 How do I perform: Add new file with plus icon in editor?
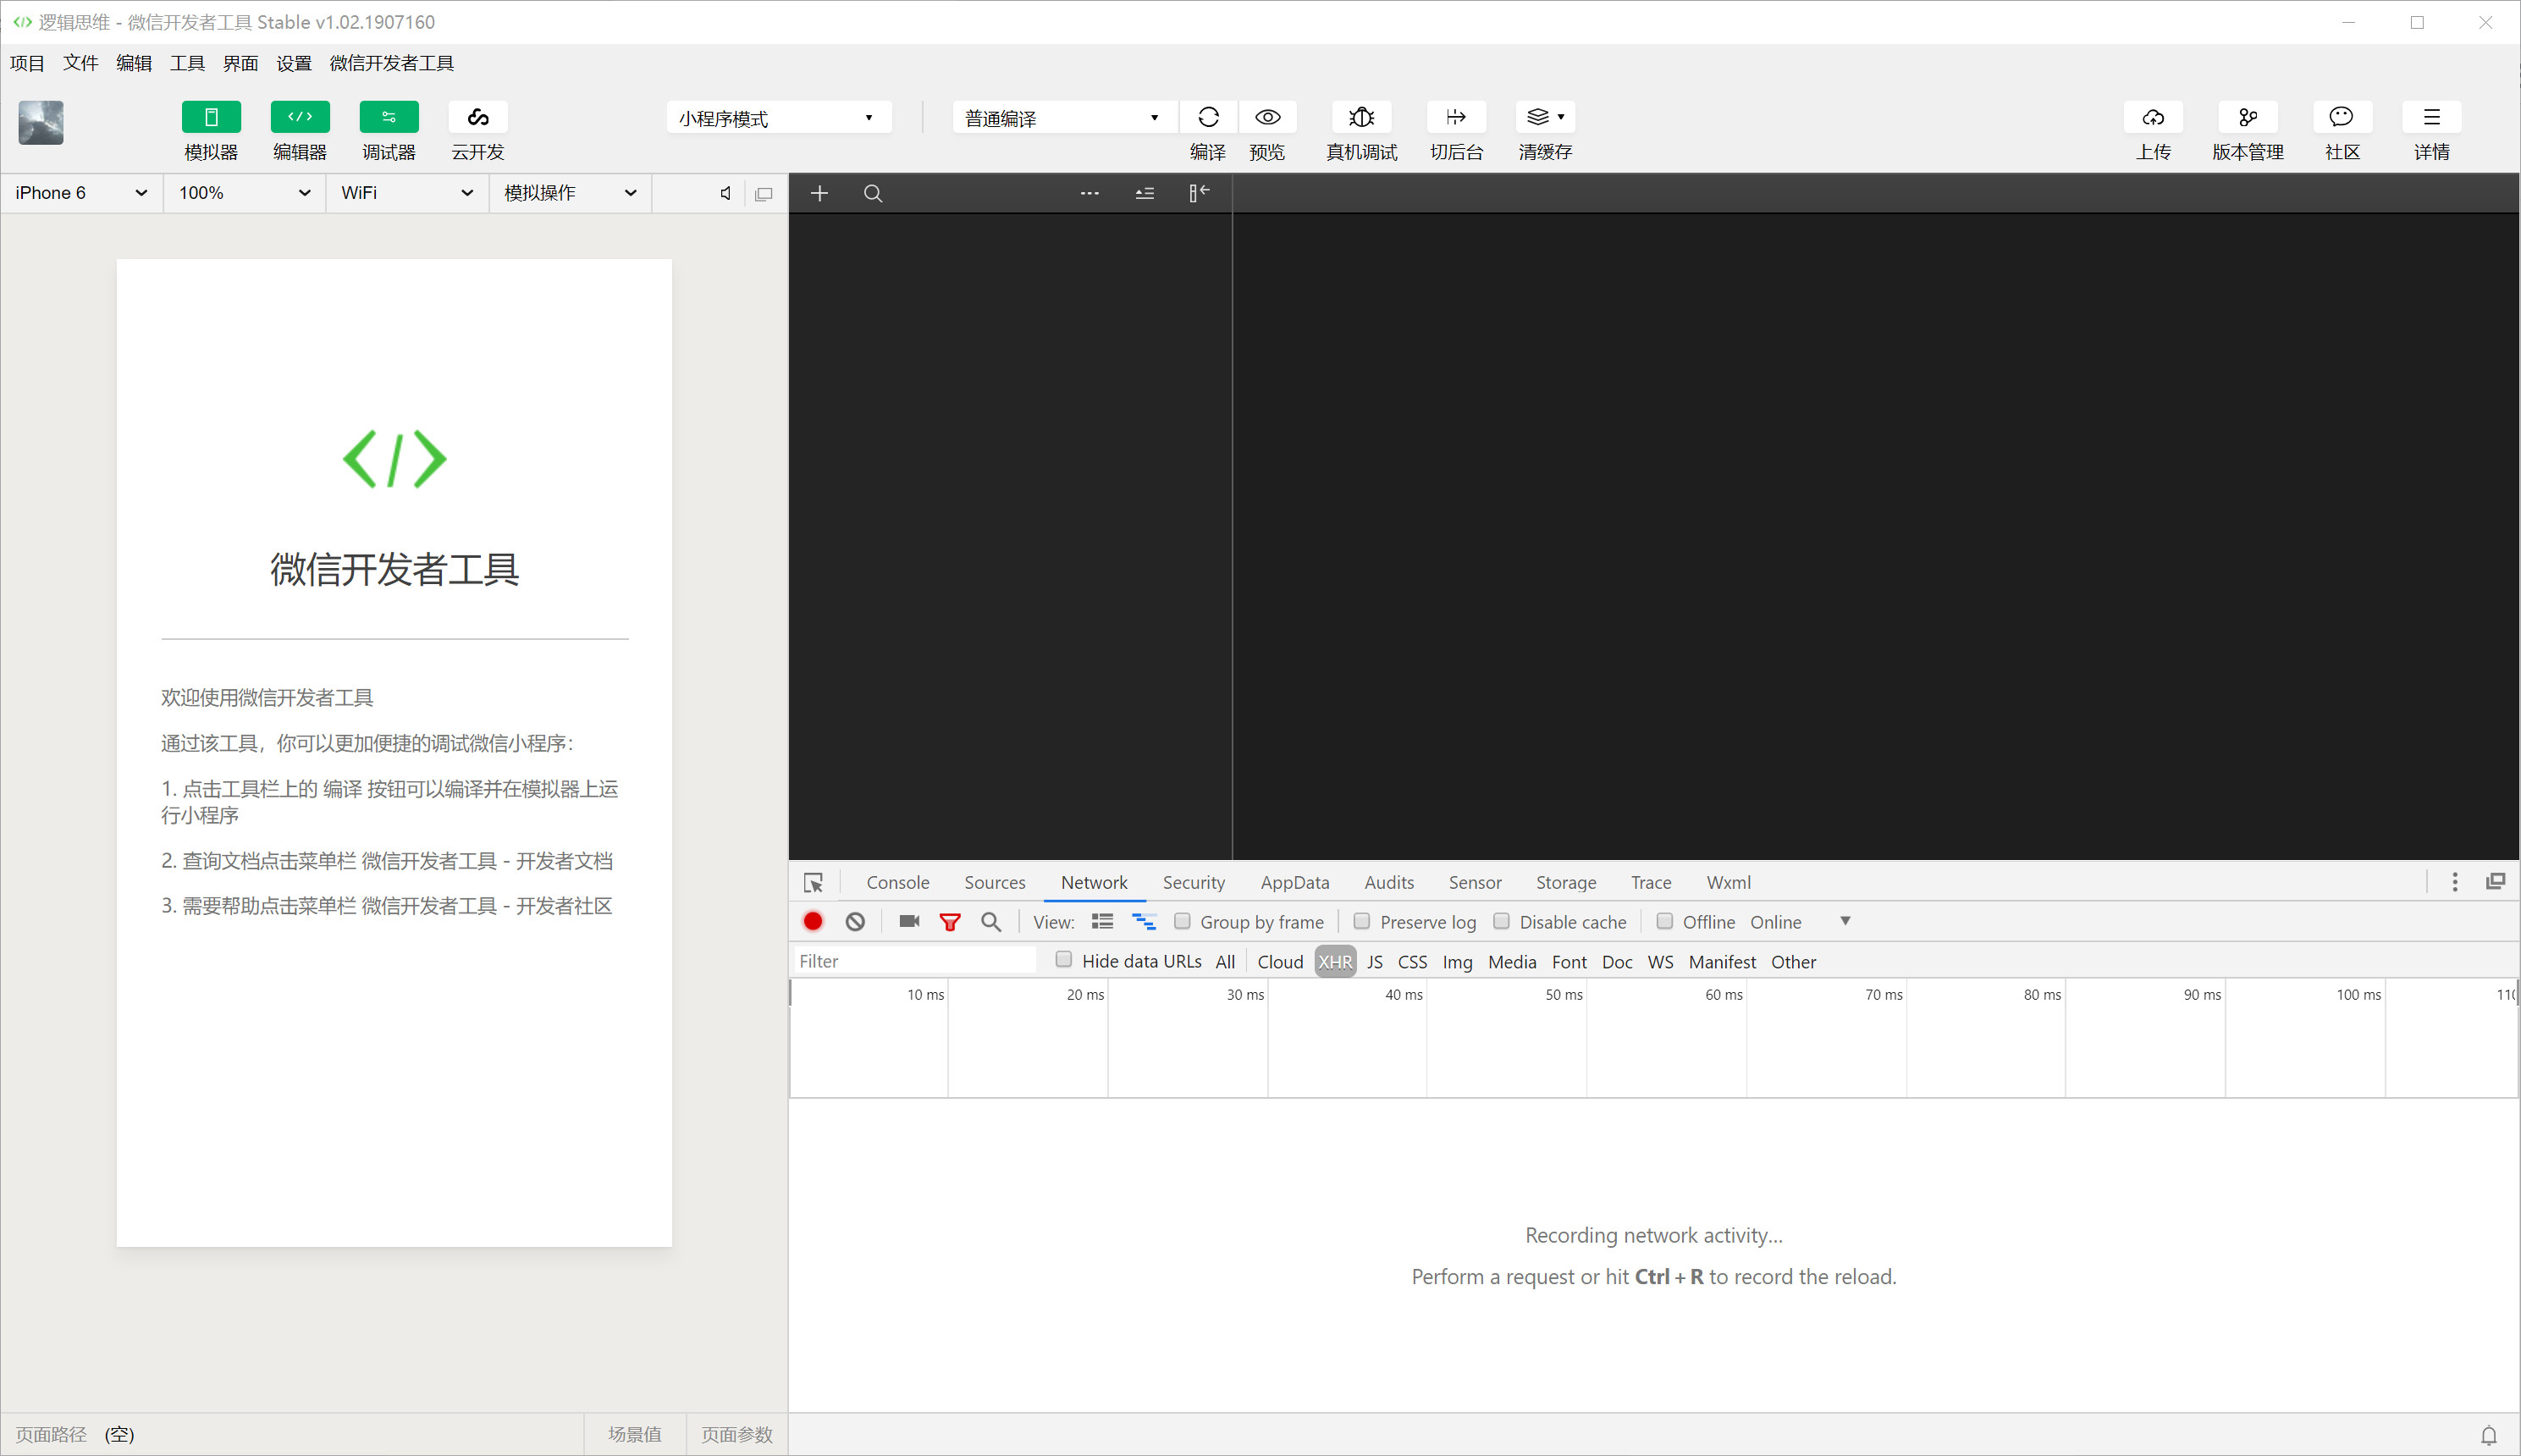(x=819, y=193)
